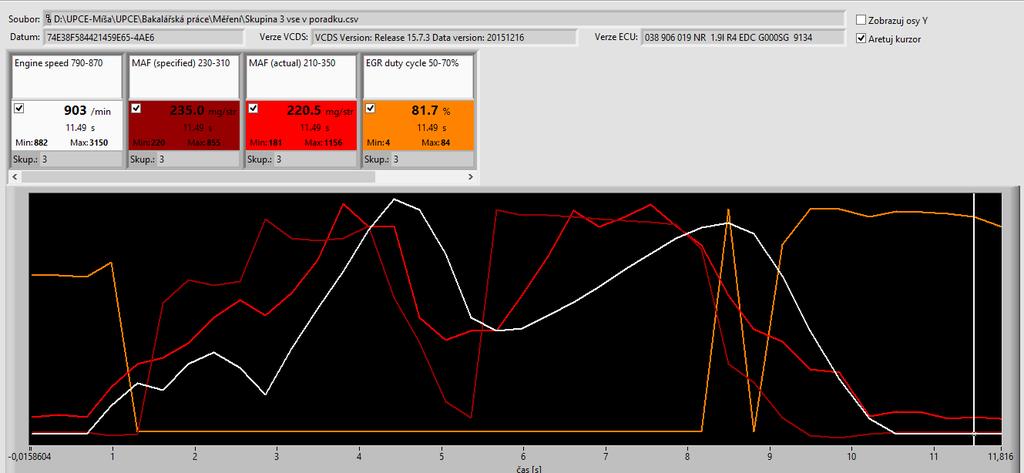1024x473 pixels.
Task: Enable the Zobrazuj osy Y checkbox
Action: [861, 20]
